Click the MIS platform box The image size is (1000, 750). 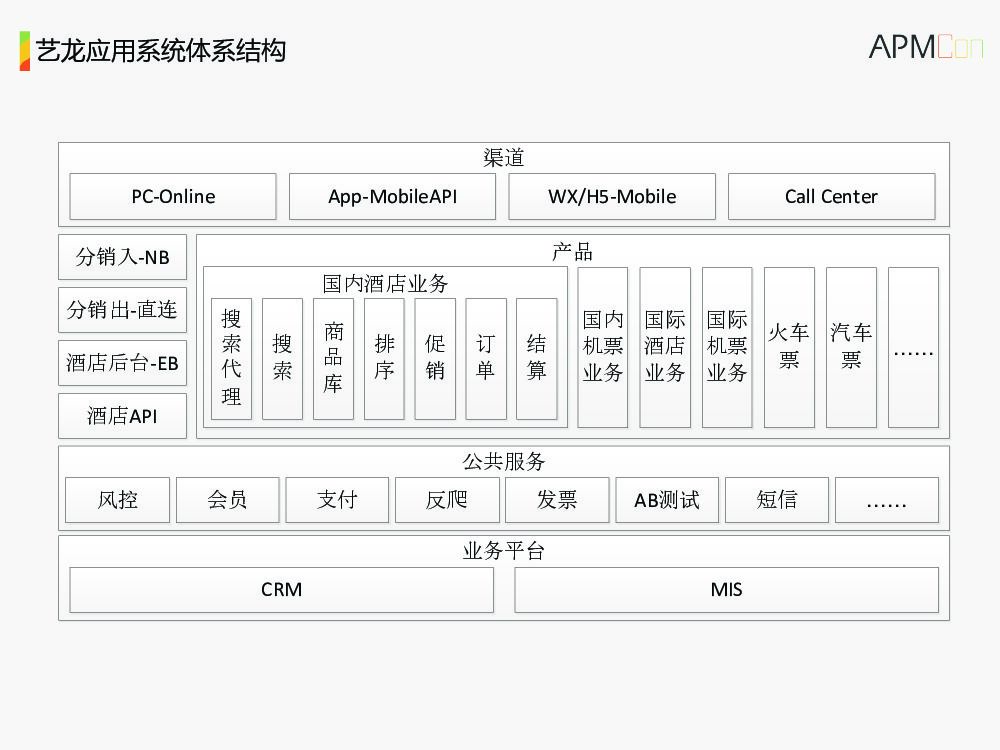click(x=726, y=590)
